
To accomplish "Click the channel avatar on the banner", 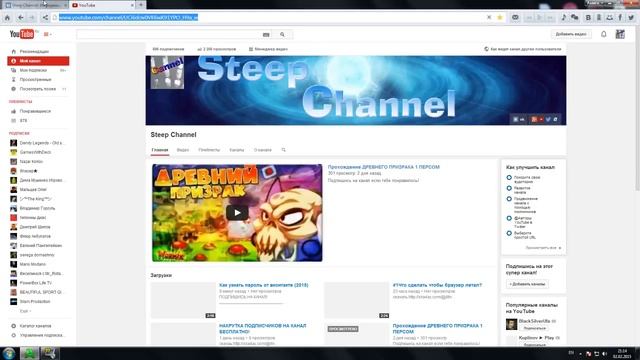I will [x=167, y=73].
